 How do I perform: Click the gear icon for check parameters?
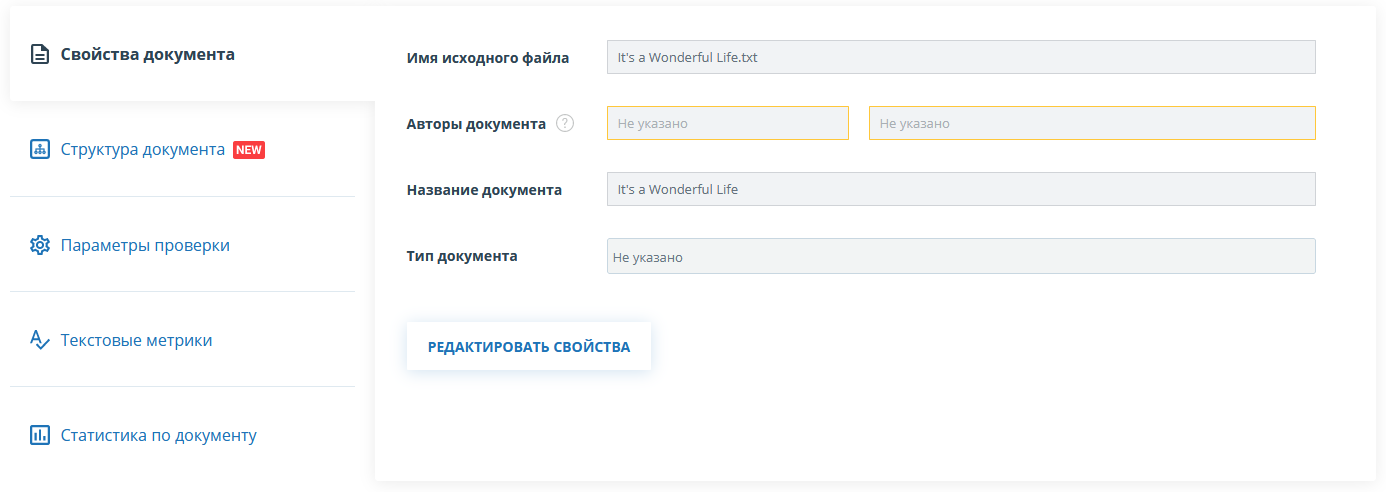pos(39,245)
